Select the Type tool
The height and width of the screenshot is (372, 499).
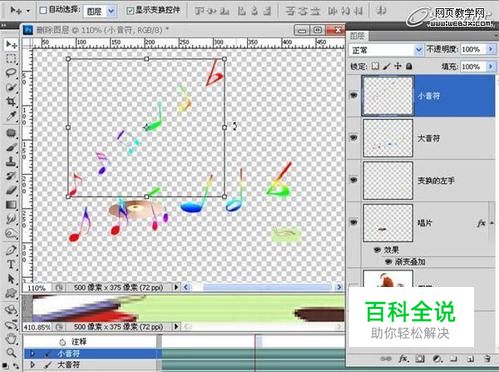11,264
